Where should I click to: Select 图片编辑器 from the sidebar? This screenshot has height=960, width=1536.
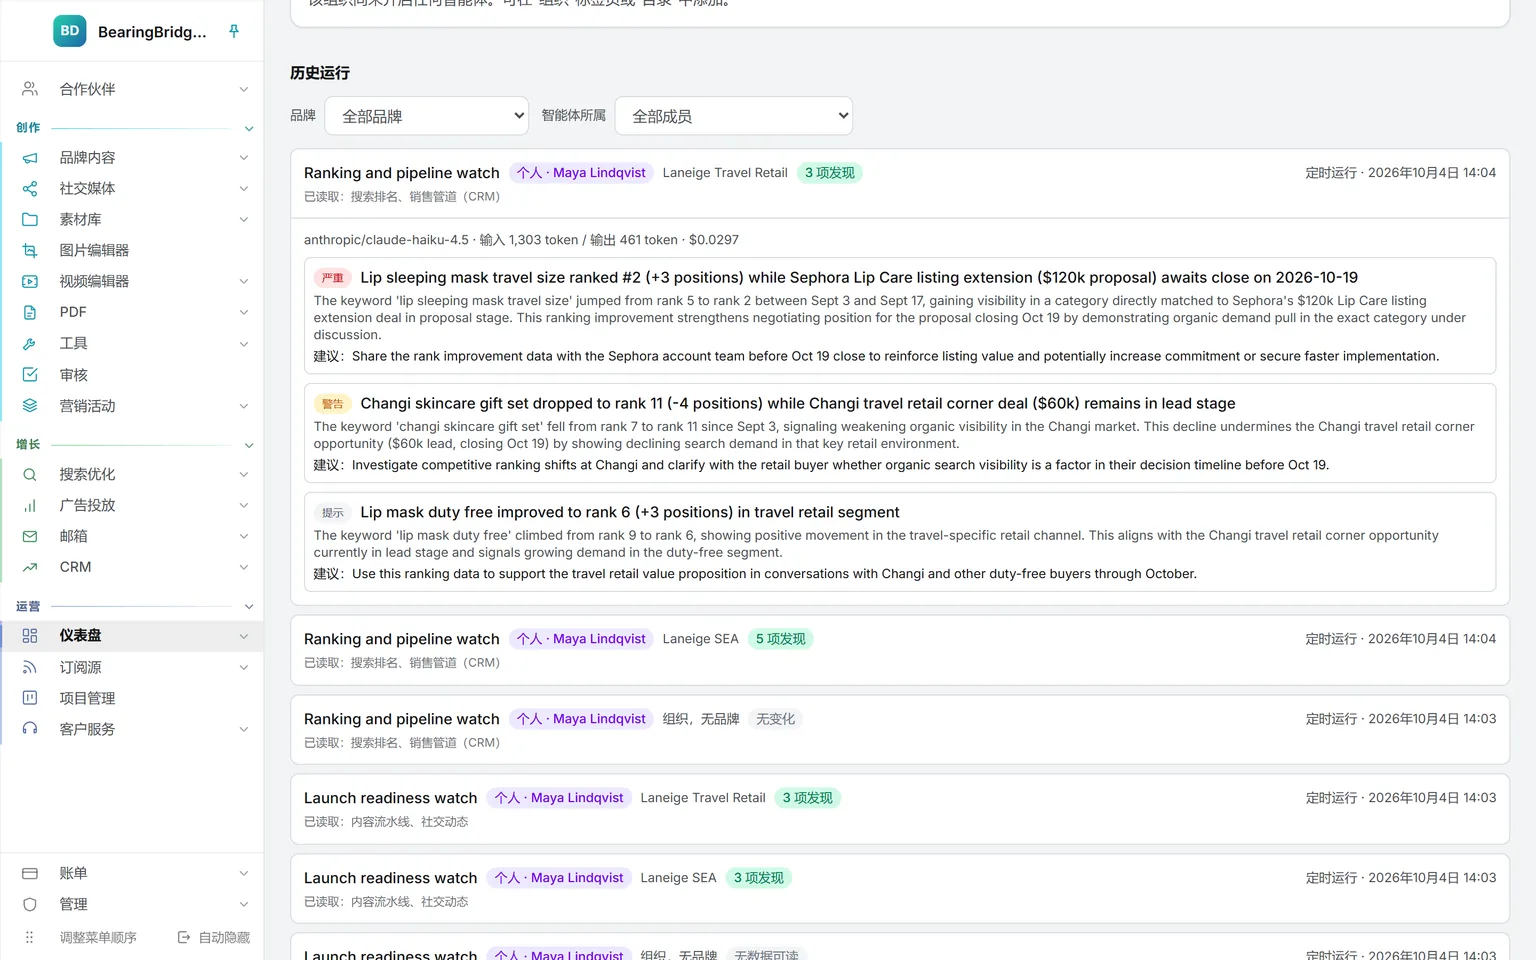click(133, 251)
